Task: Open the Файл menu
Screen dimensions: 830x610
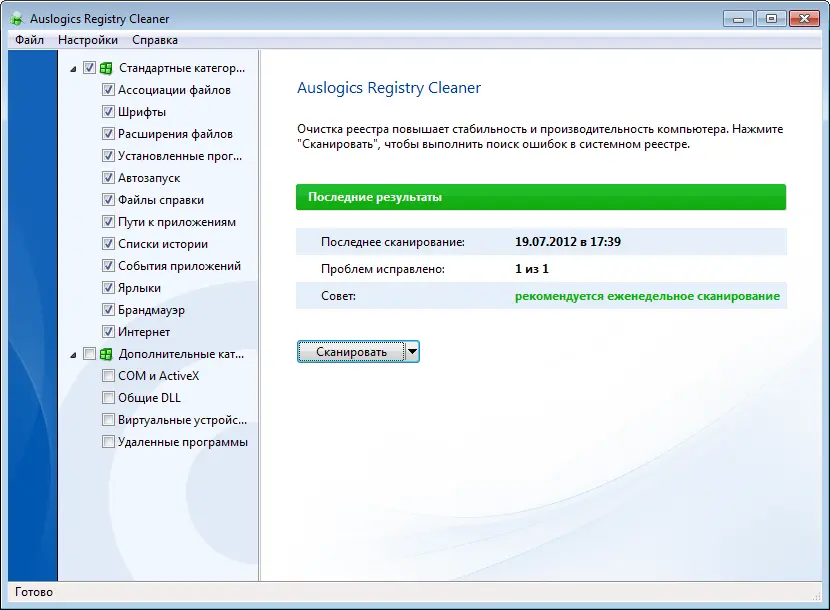Action: (x=29, y=40)
